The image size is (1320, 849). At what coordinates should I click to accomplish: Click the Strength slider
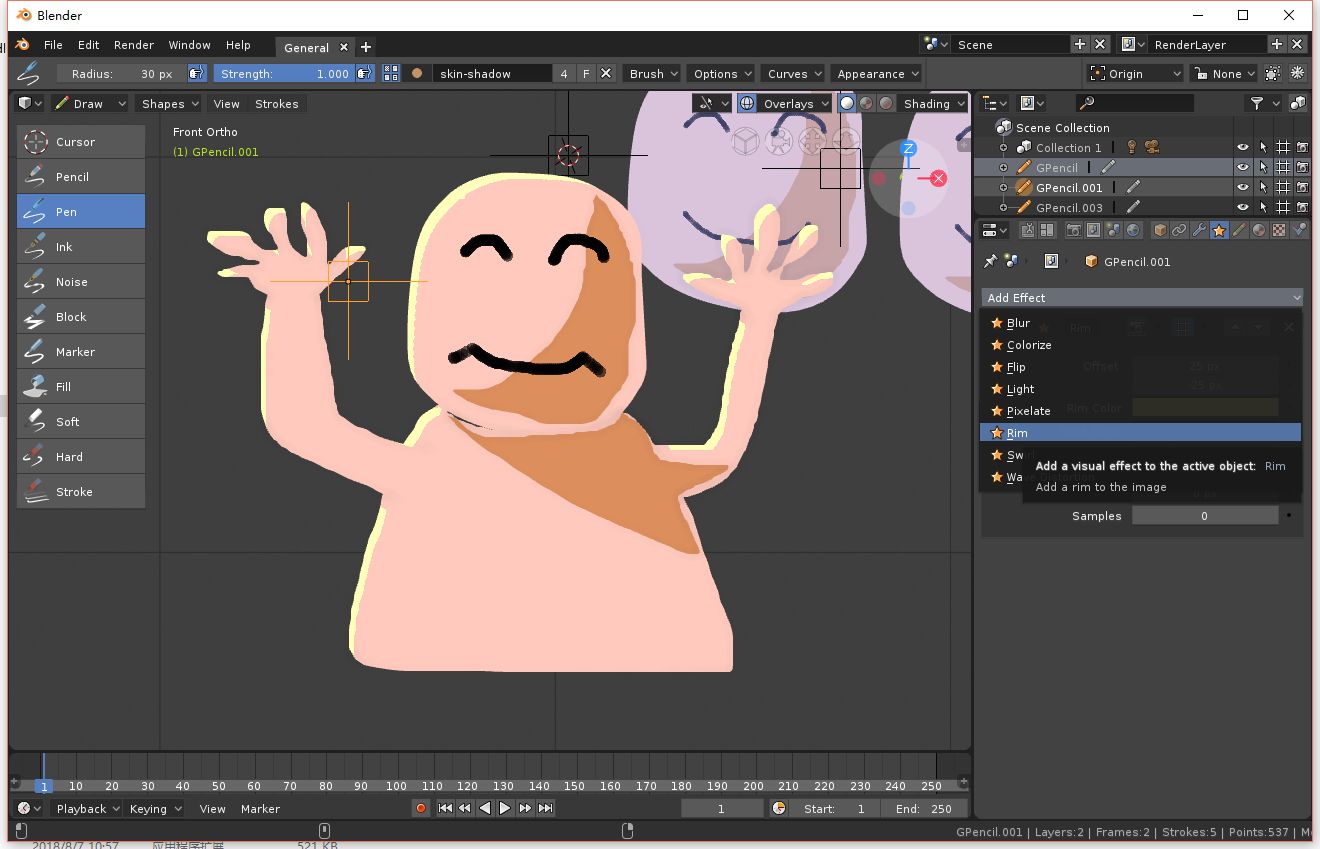[284, 74]
